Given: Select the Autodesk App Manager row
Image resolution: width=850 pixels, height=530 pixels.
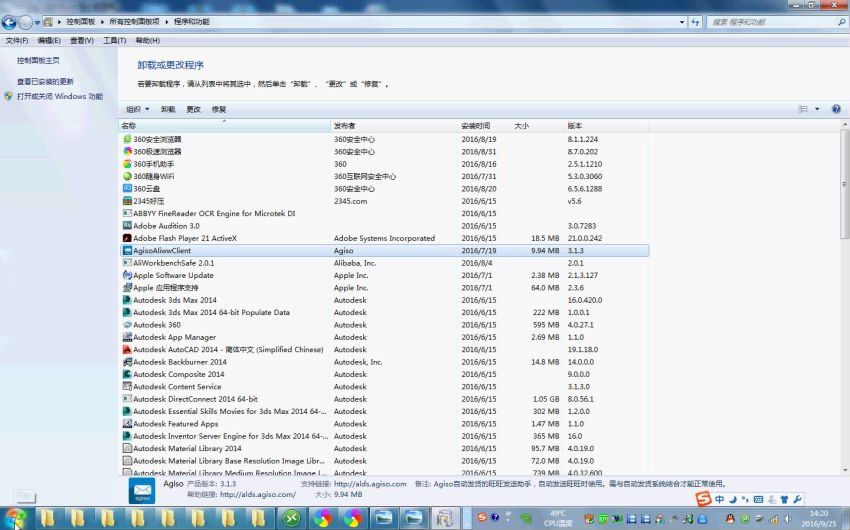Looking at the screenshot, I should click(384, 337).
